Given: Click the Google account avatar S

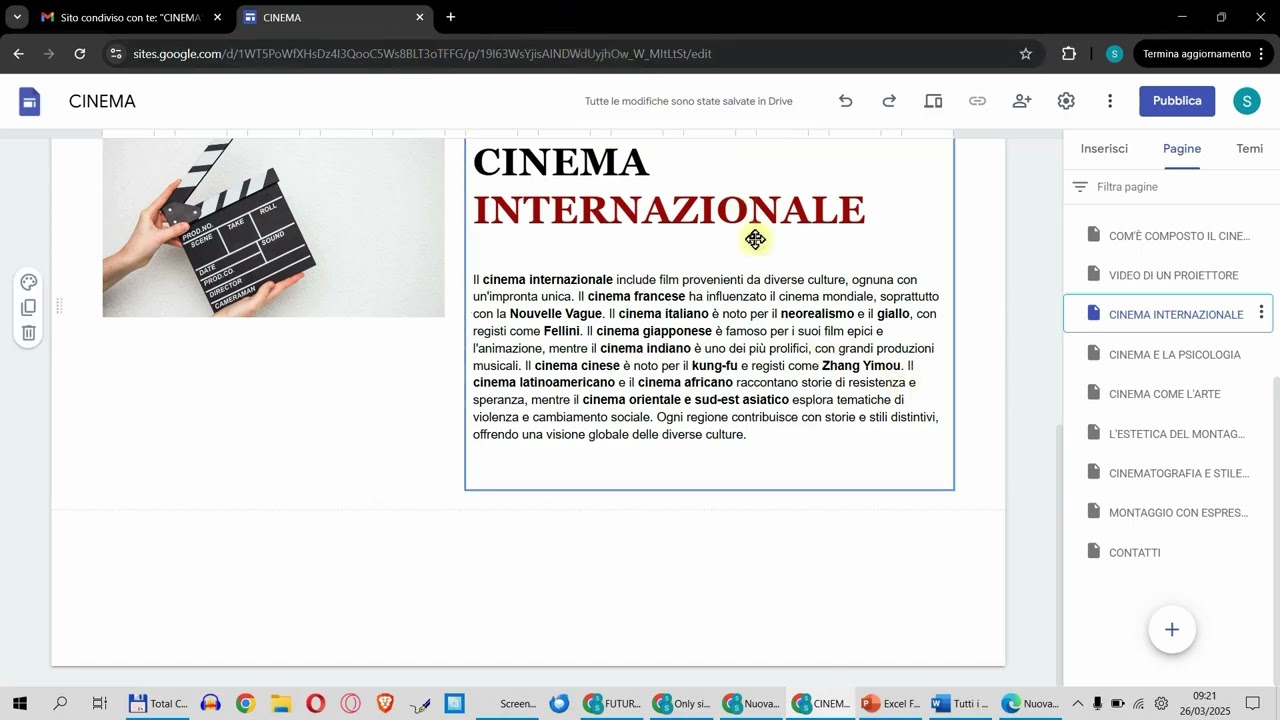Looking at the screenshot, I should 1247,101.
